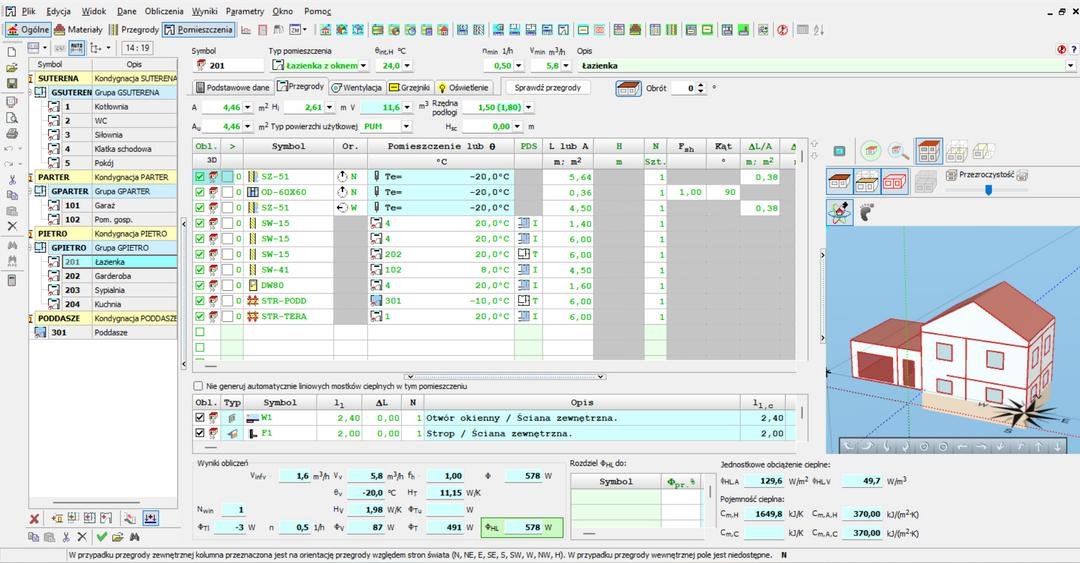Uncheck the SZ-51 first row checkbox
The width and height of the screenshot is (1080, 563).
coord(200,176)
